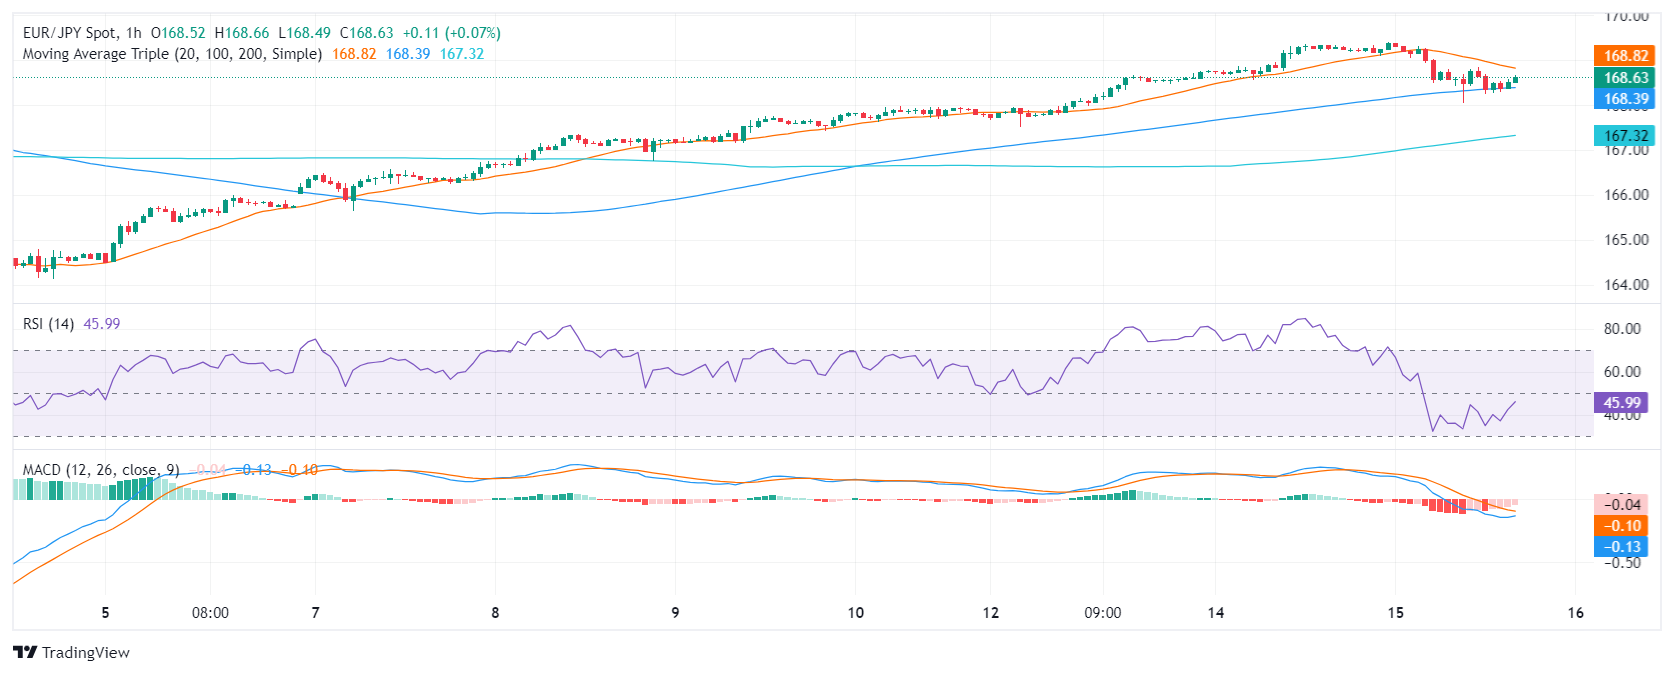Click the pink -0.04 MACD histogram tag
The height and width of the screenshot is (674, 1674).
click(x=1622, y=505)
